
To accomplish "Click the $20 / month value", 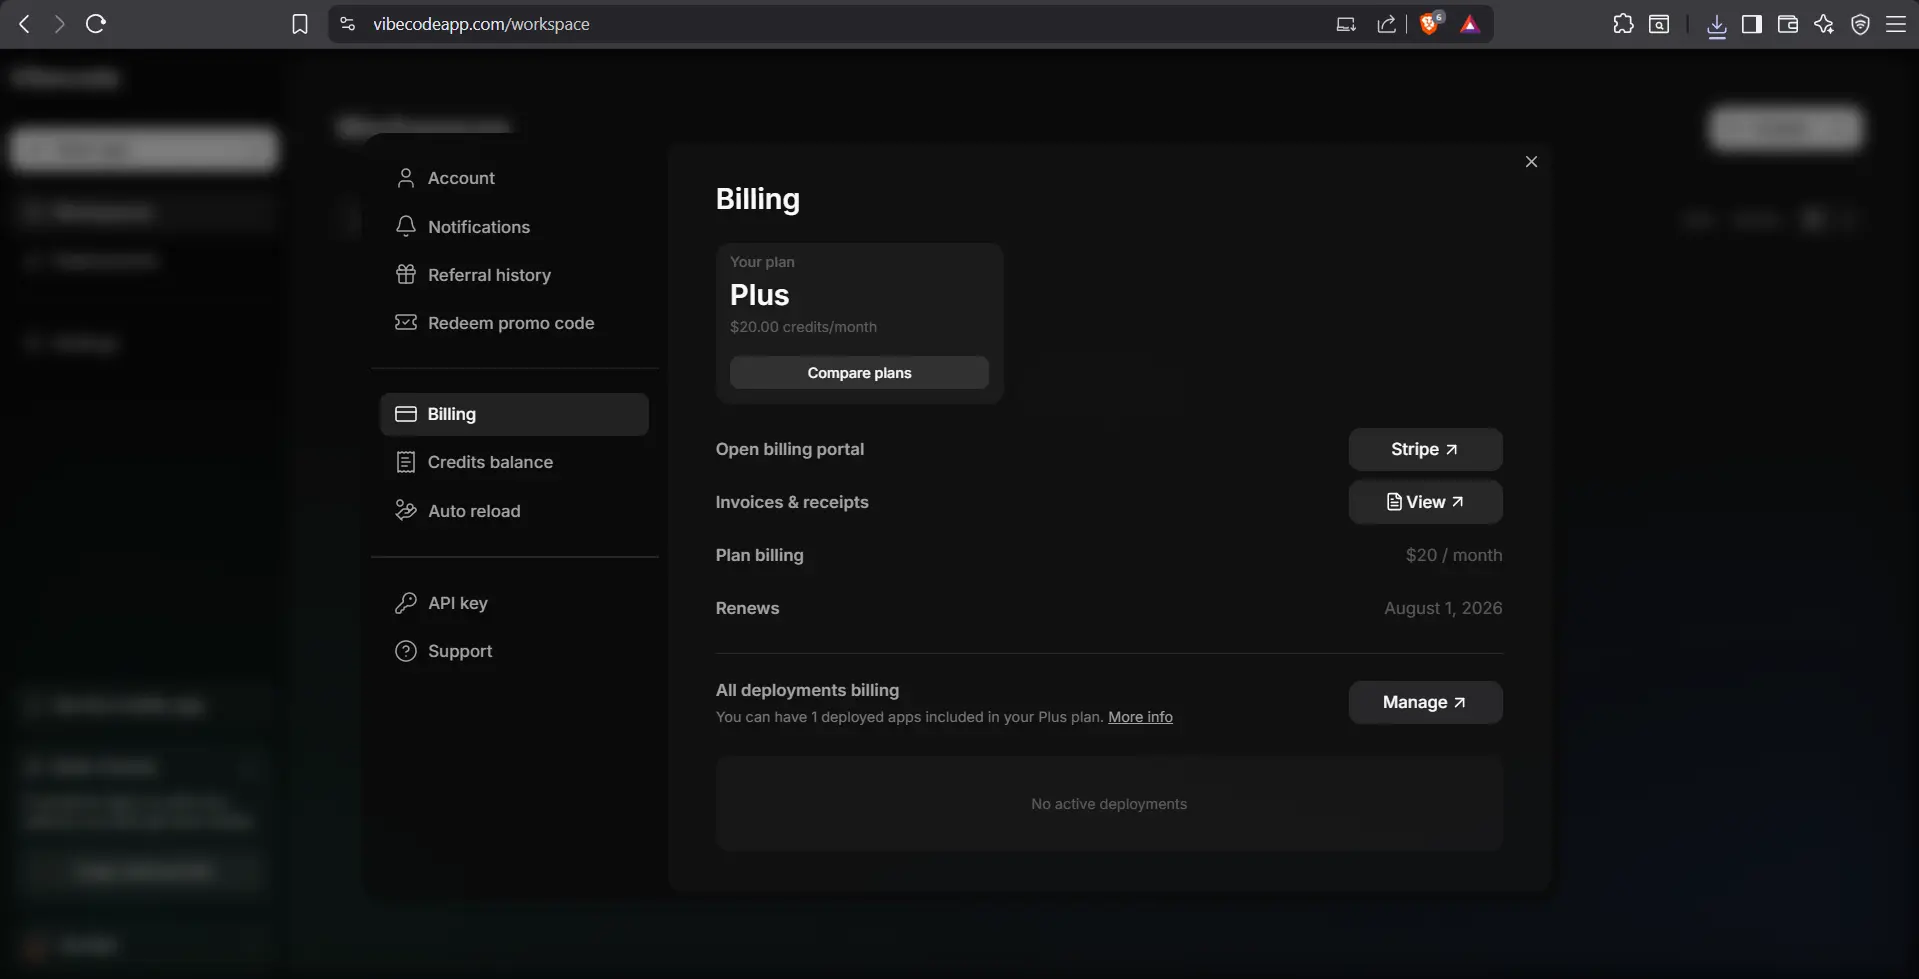I will pyautogui.click(x=1454, y=555).
